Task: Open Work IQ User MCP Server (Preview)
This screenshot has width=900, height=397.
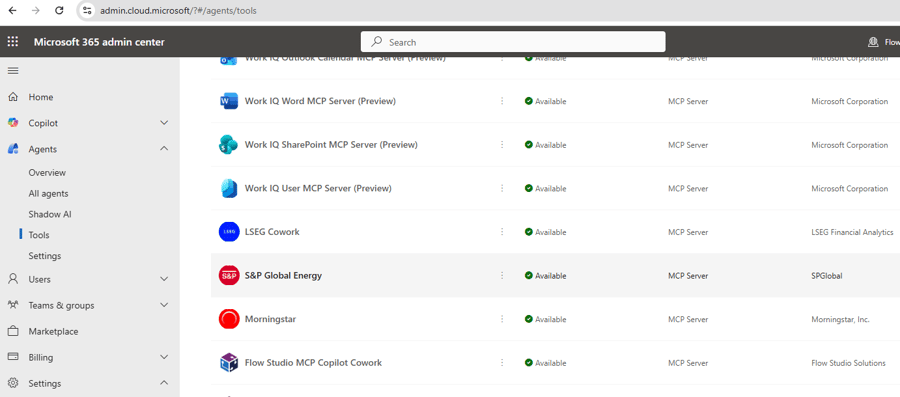Action: (x=318, y=188)
